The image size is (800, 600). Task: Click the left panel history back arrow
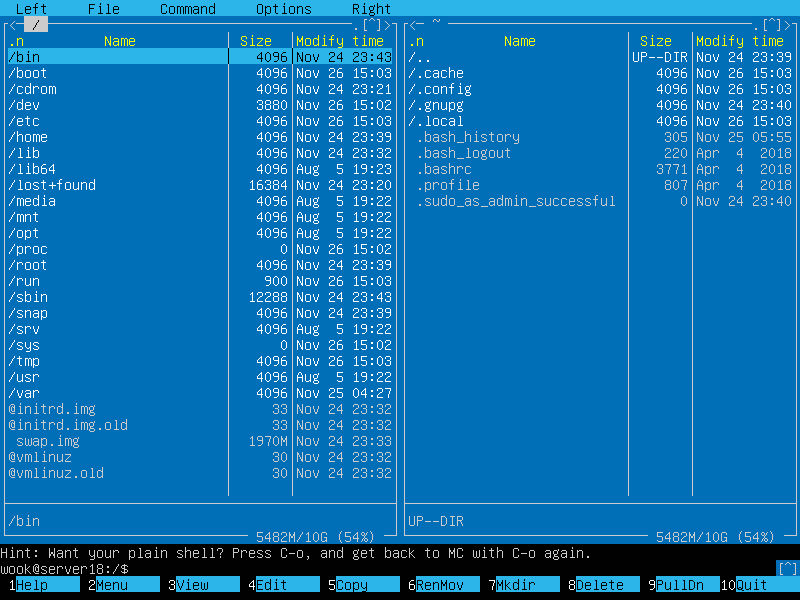pos(12,24)
